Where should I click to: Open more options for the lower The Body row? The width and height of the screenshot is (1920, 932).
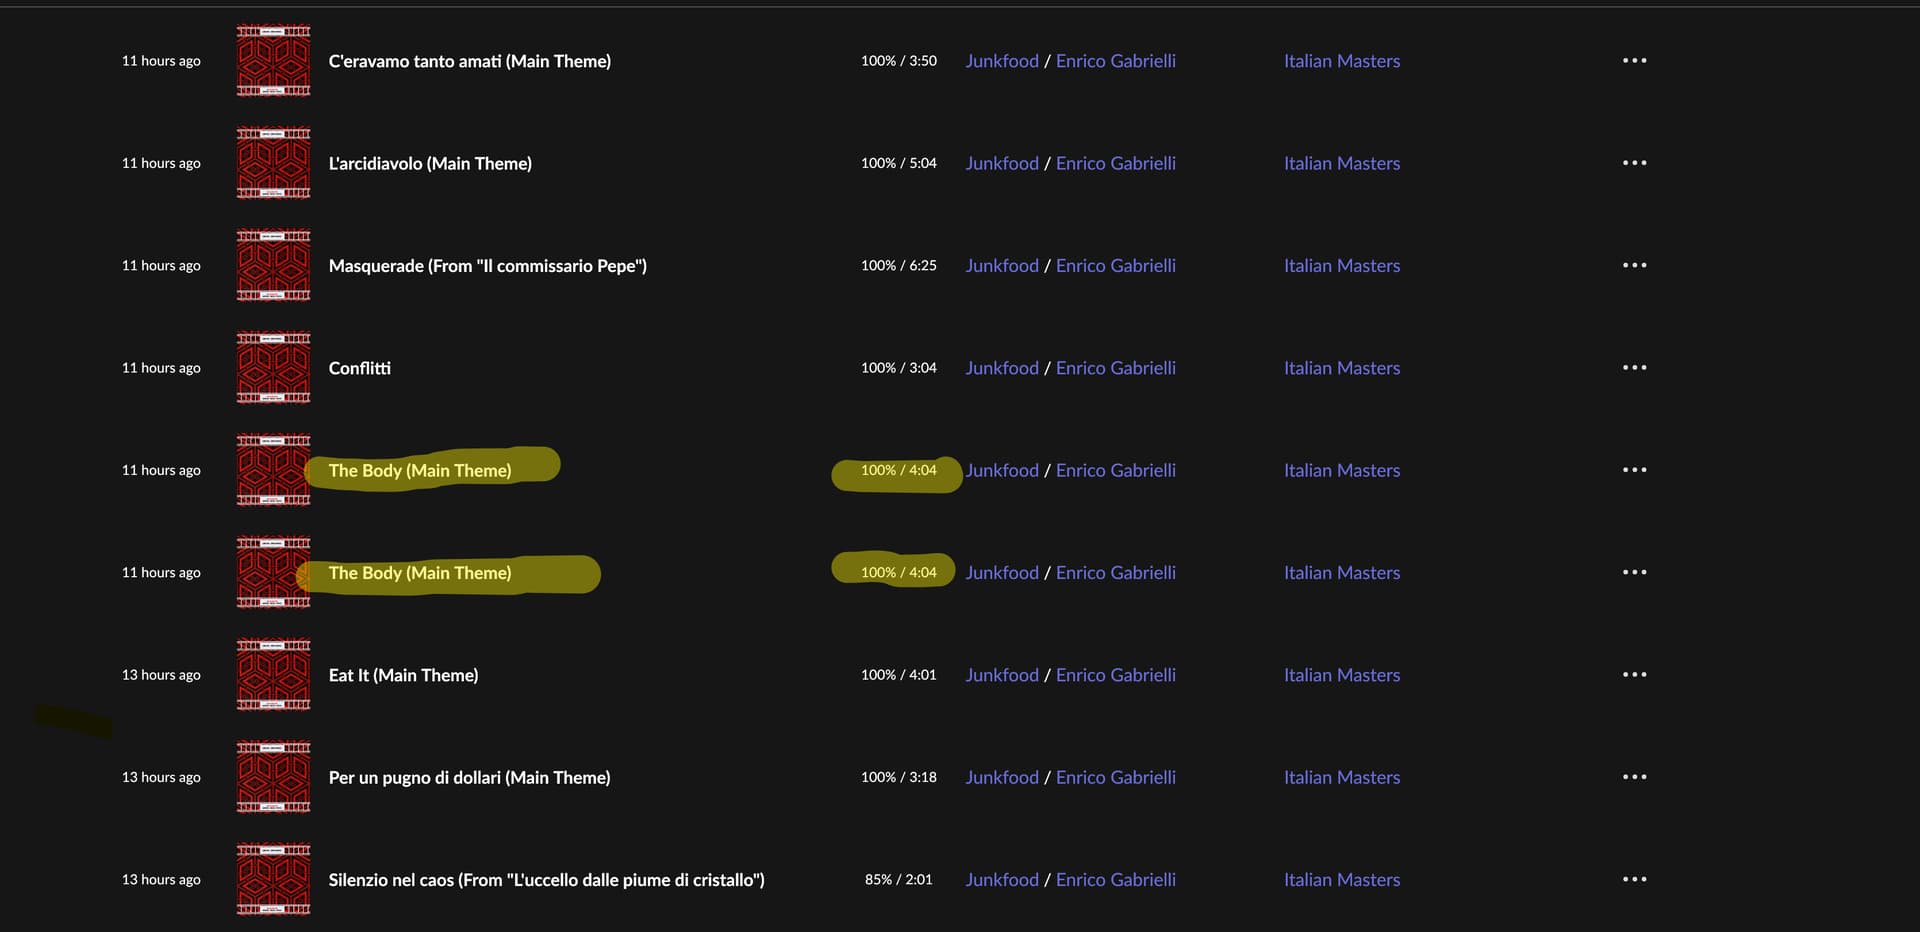point(1634,572)
